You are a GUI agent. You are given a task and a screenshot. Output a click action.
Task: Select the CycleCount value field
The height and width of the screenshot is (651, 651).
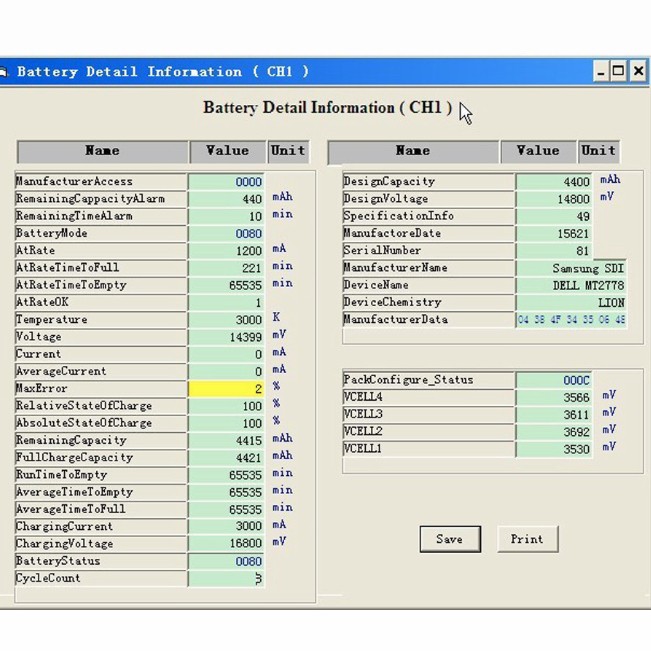(x=226, y=579)
